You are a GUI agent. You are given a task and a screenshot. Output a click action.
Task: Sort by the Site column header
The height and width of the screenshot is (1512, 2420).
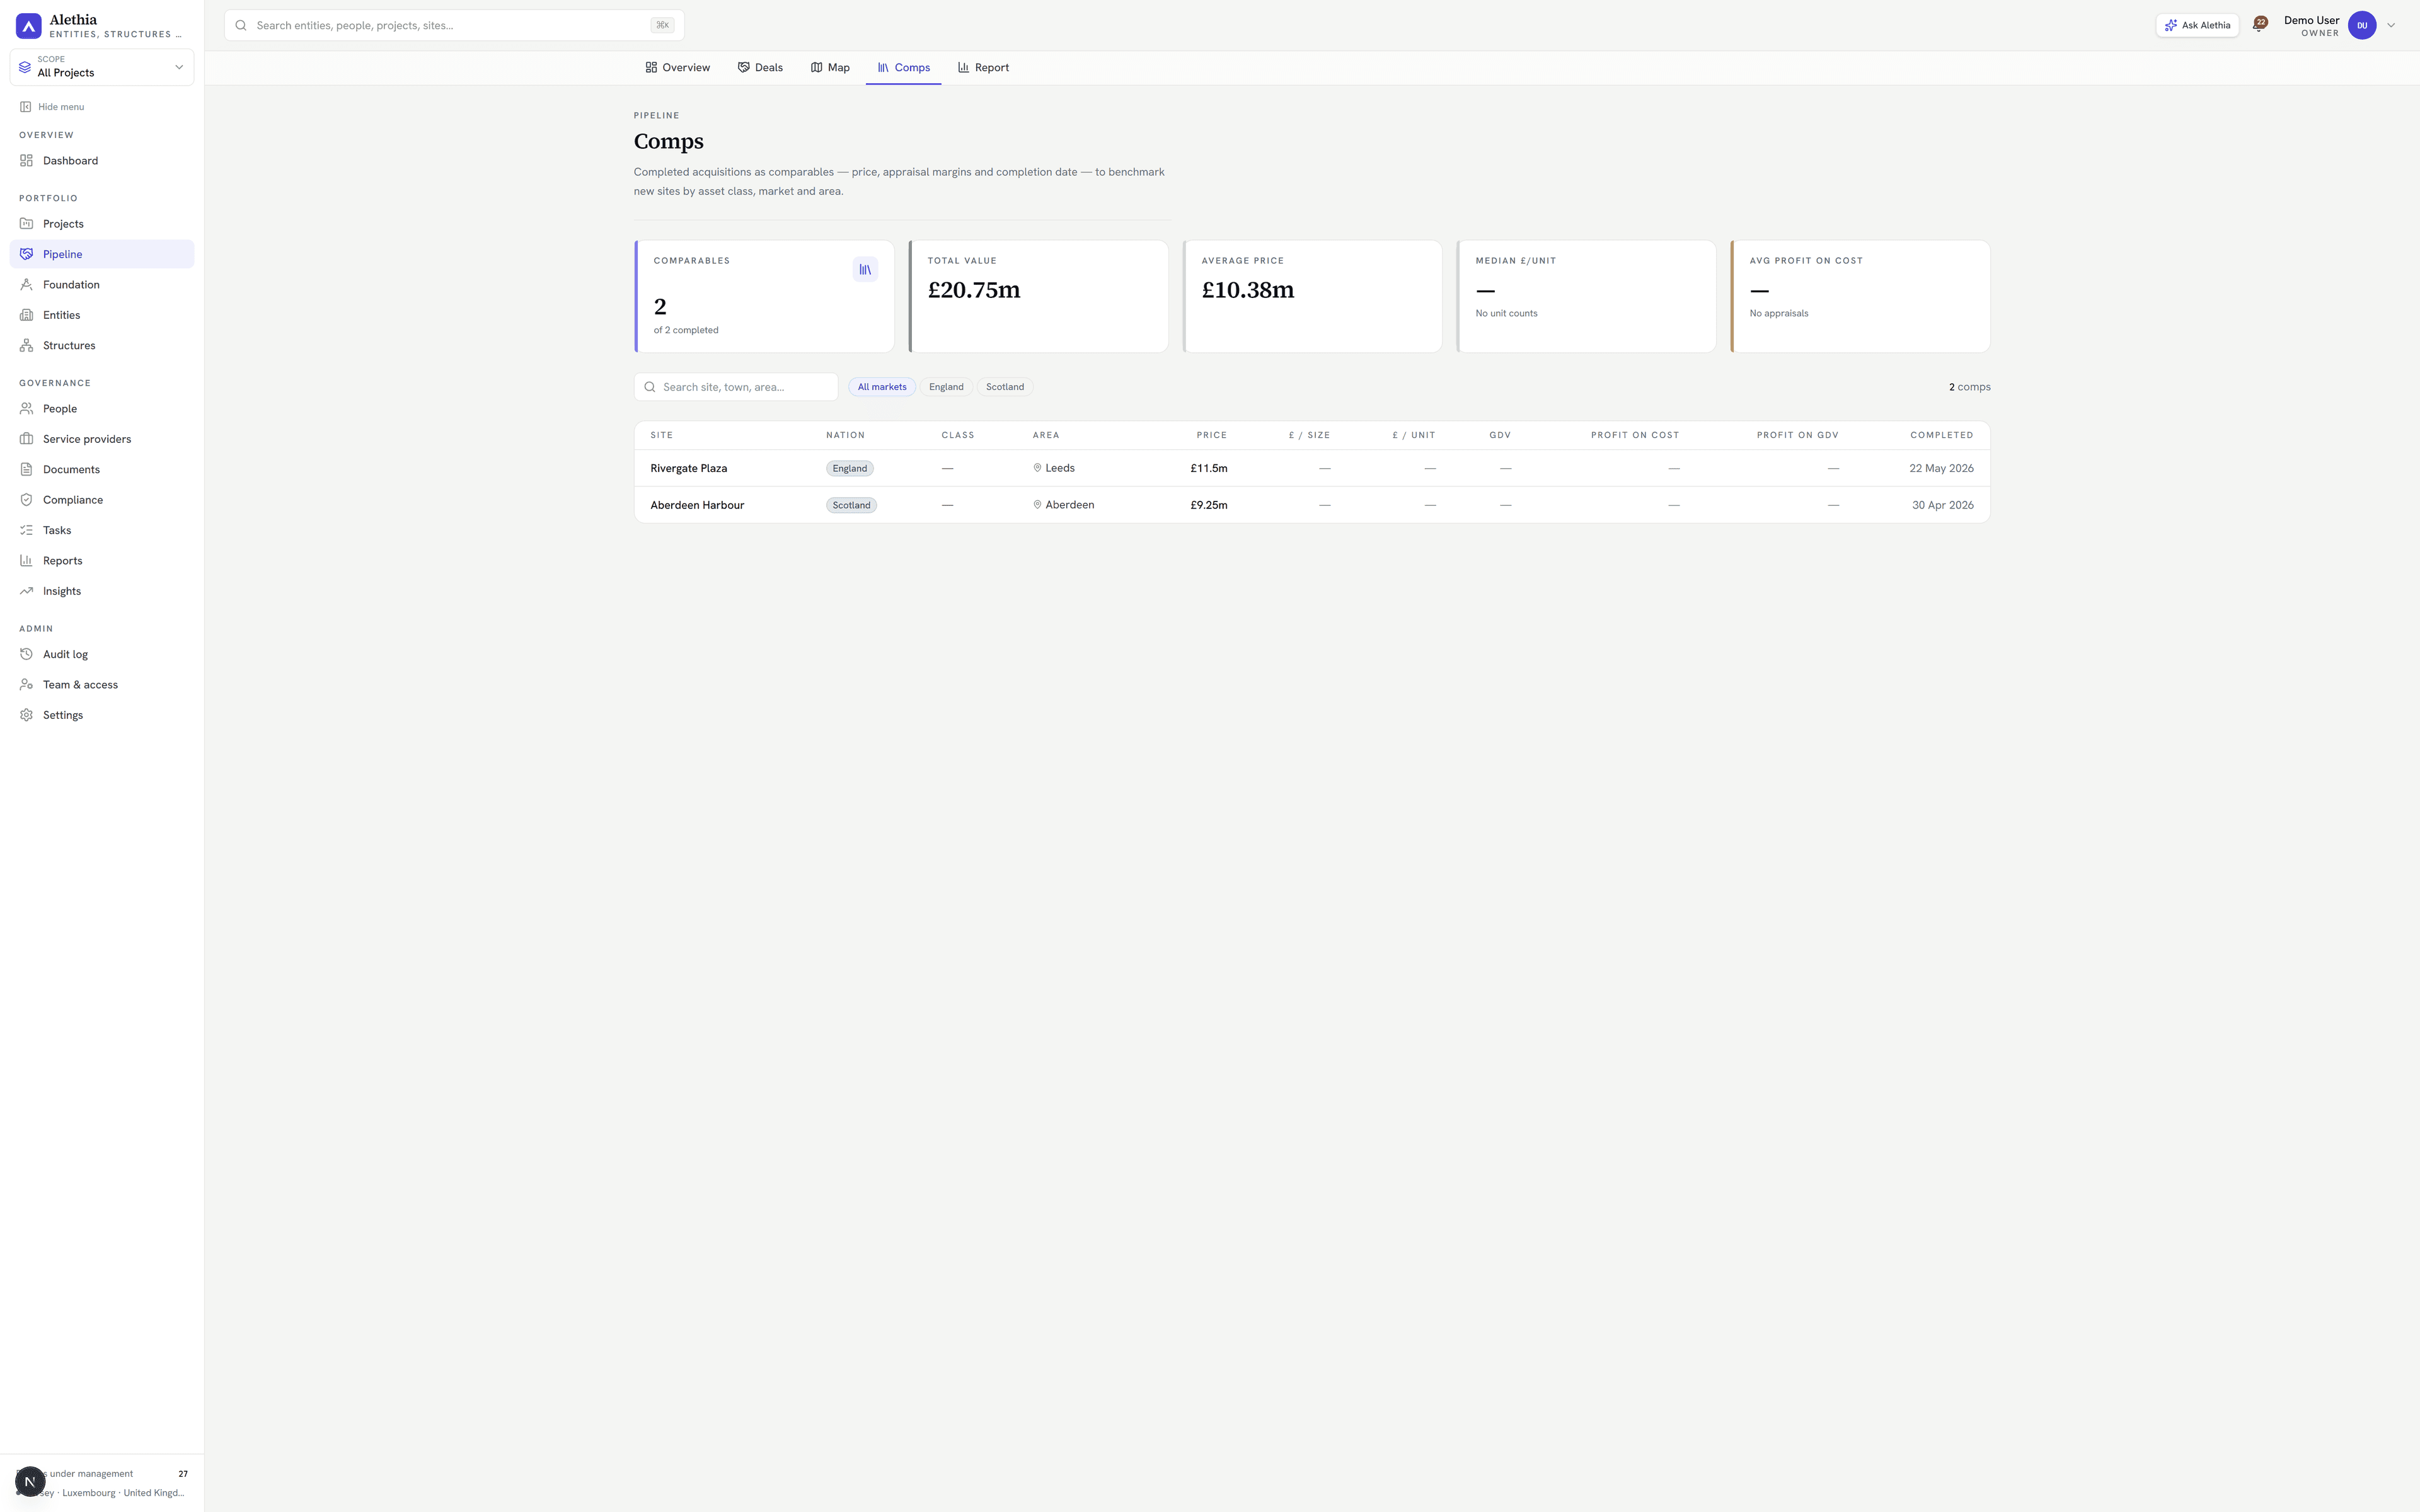(x=662, y=435)
